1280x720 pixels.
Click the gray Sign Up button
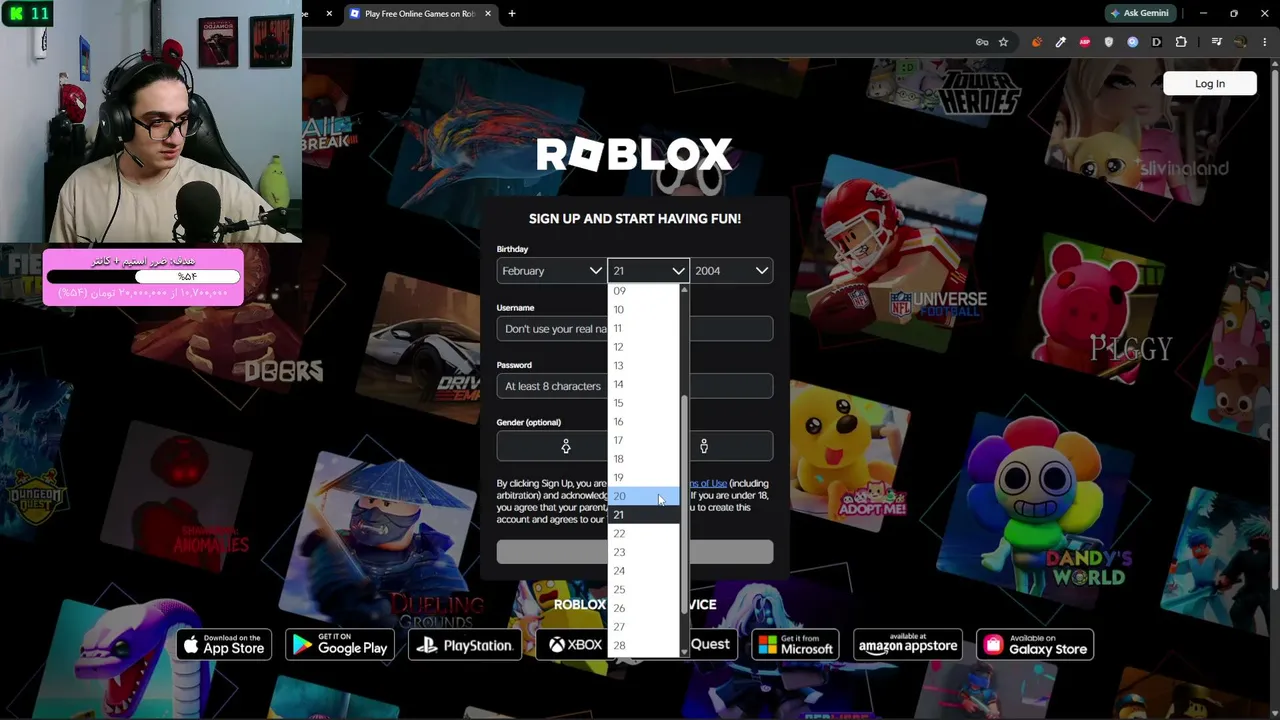635,552
